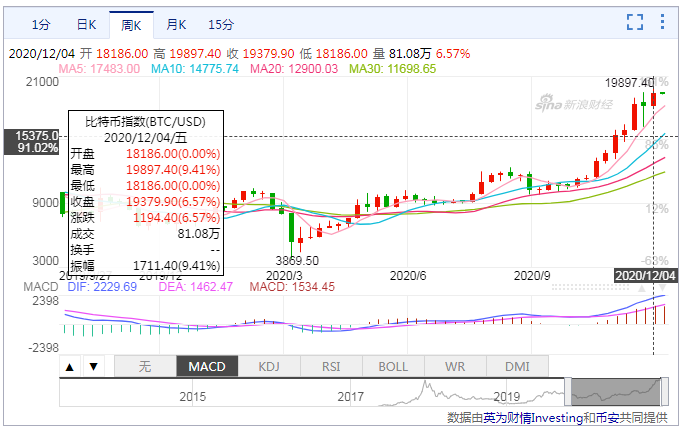Image resolution: width=683 pixels, height=429 pixels.
Task: Click the MA10: 14775.74 legend value
Action: (x=195, y=69)
